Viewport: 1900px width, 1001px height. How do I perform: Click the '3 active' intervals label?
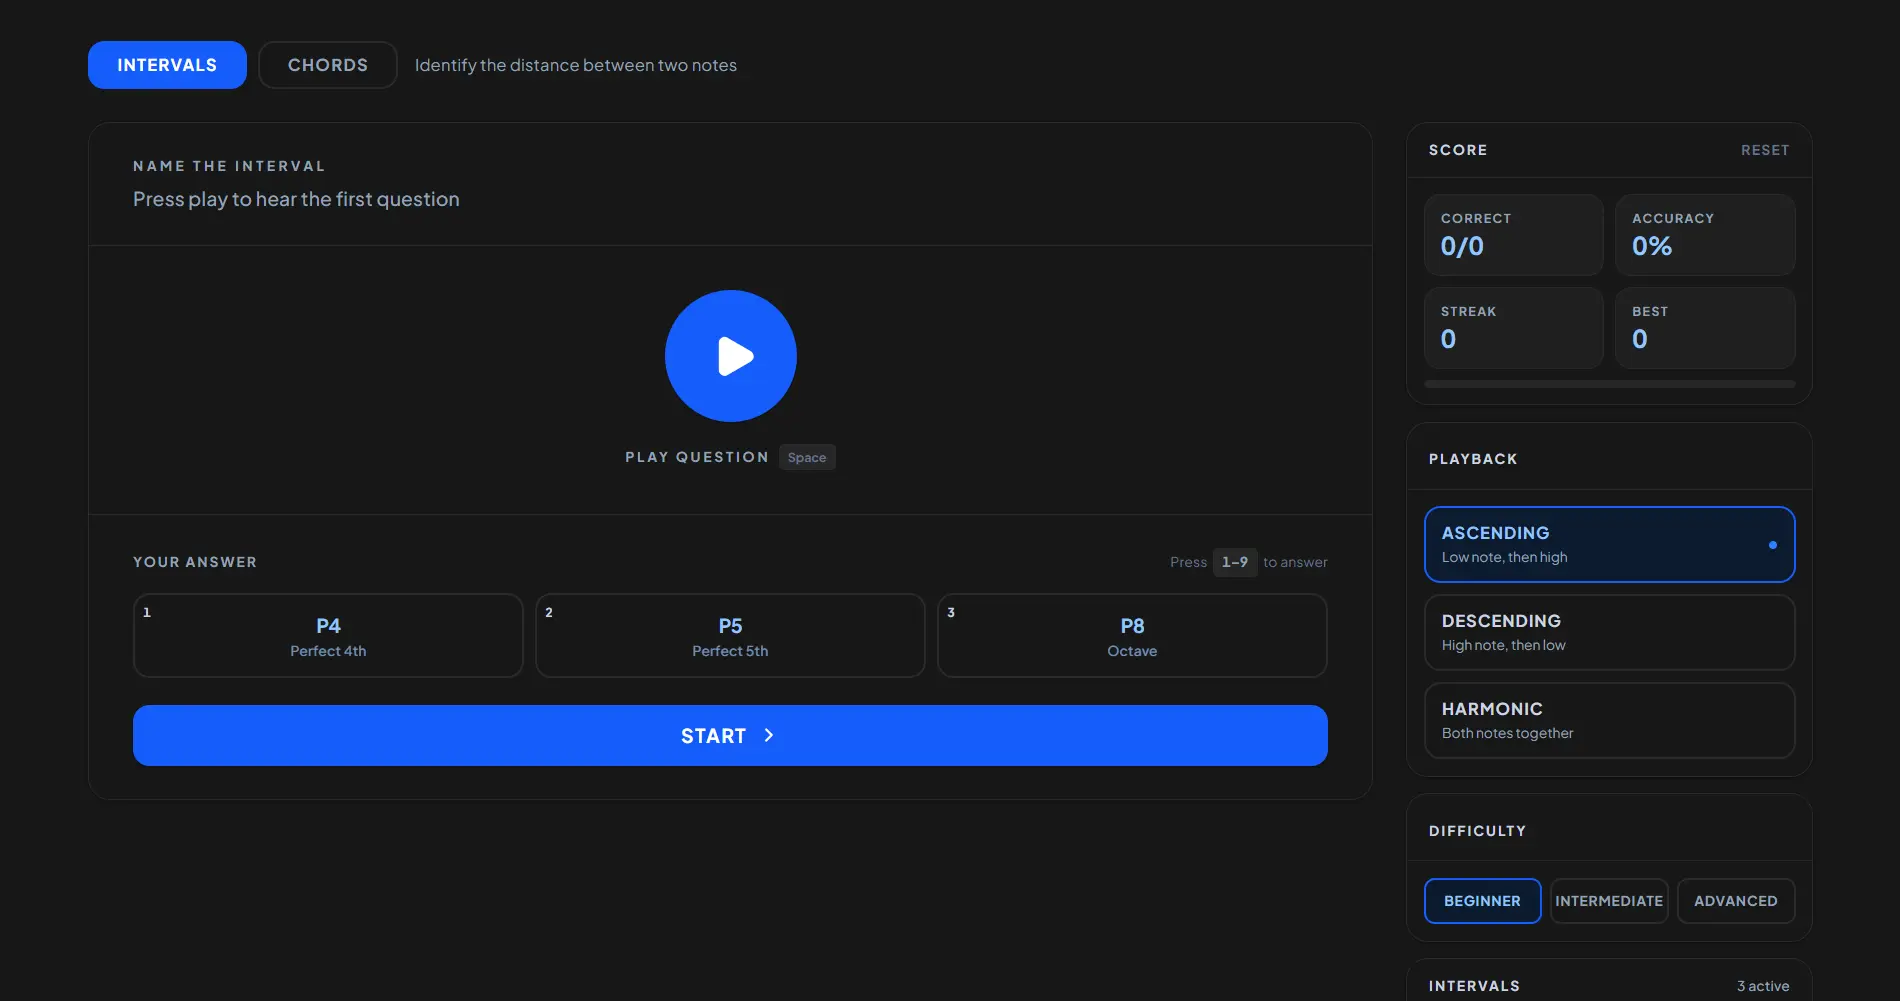pos(1763,986)
